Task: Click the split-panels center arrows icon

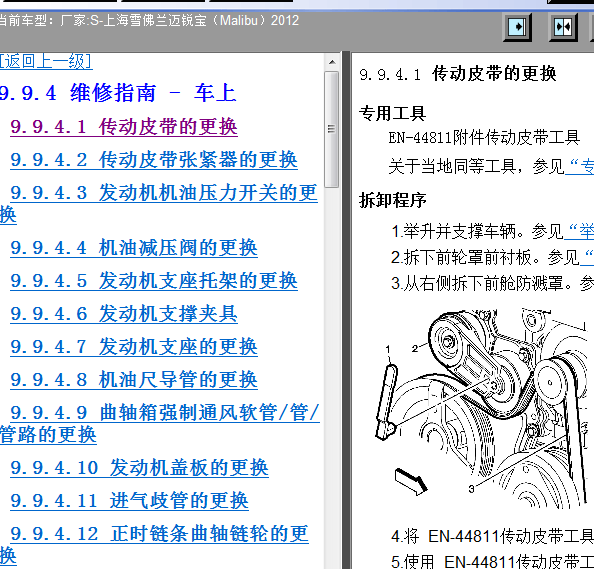Action: (563, 27)
